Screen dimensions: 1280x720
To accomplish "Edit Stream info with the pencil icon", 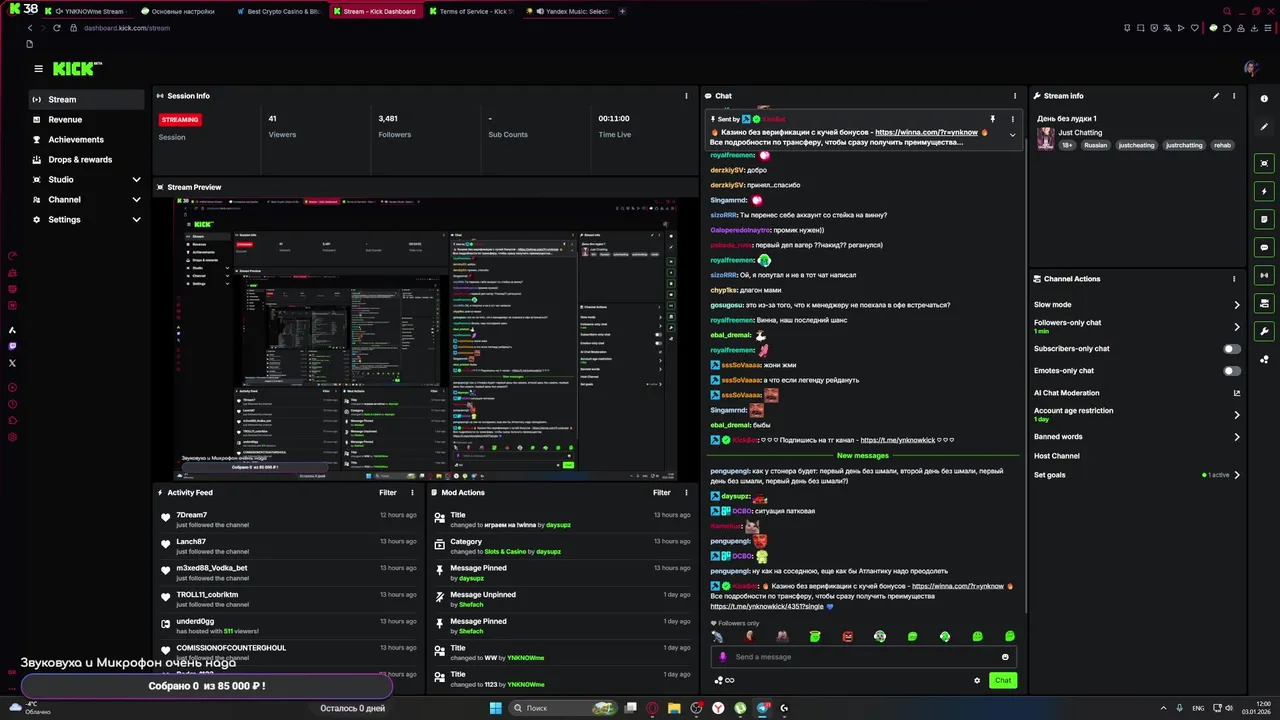I will click(x=1216, y=96).
